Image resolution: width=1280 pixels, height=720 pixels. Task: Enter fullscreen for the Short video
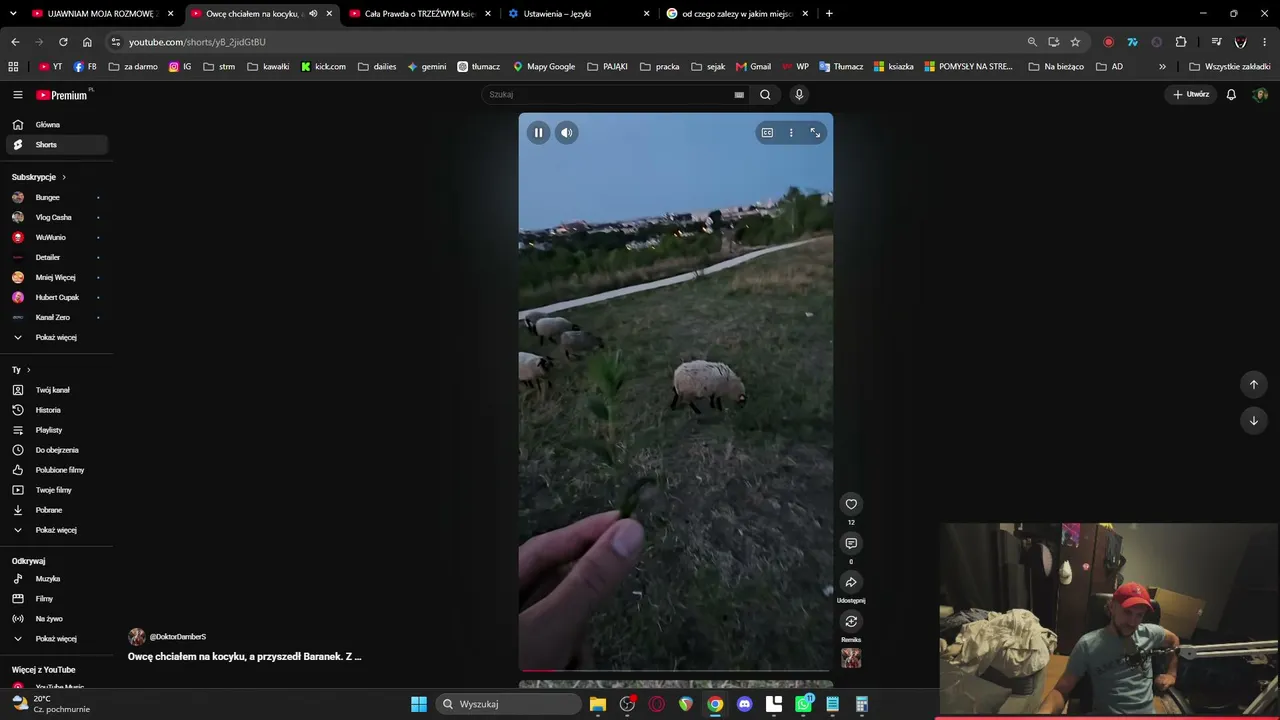(815, 132)
